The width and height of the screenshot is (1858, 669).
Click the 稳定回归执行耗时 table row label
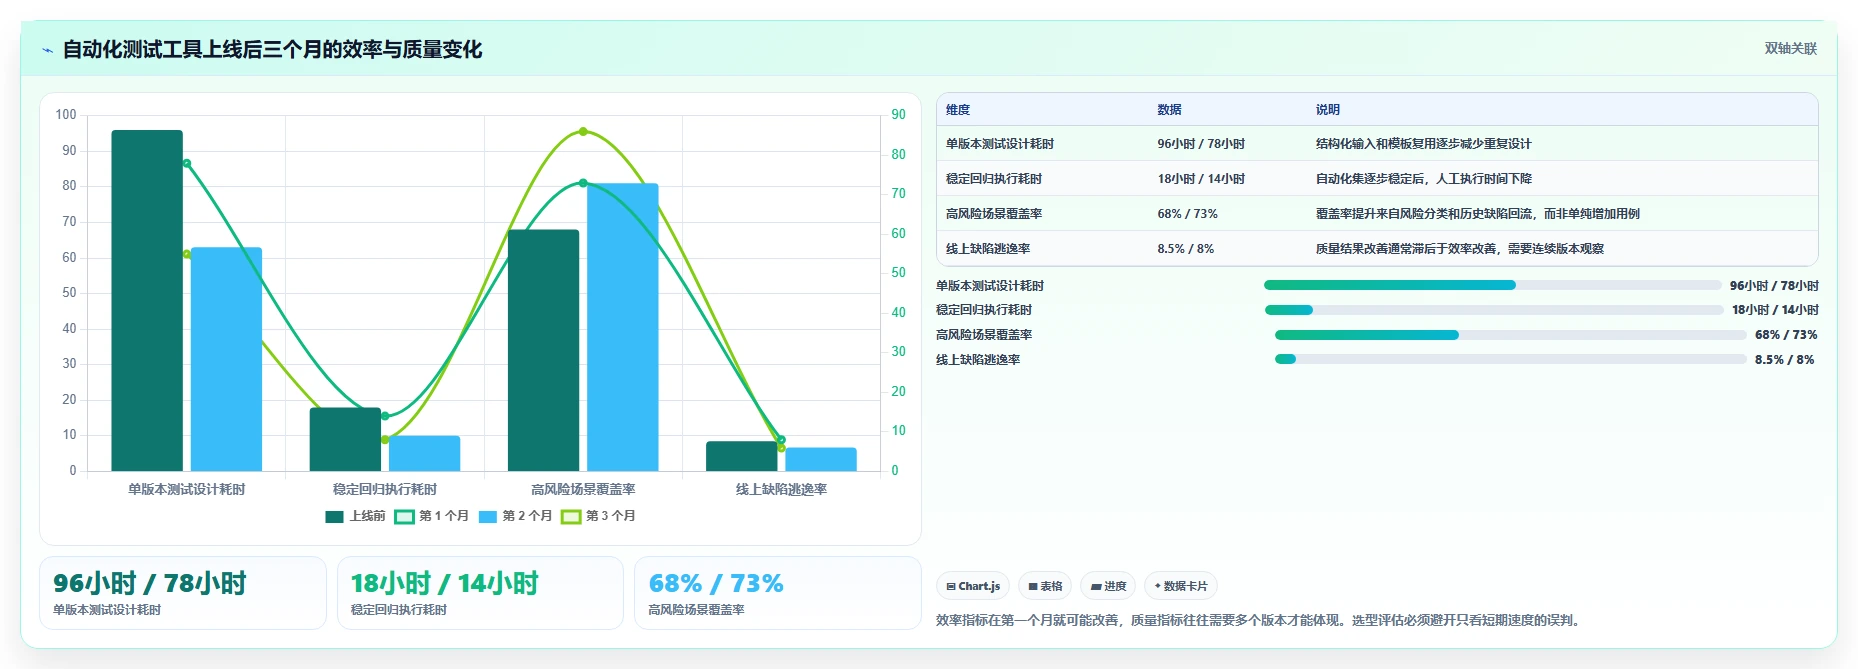click(994, 179)
